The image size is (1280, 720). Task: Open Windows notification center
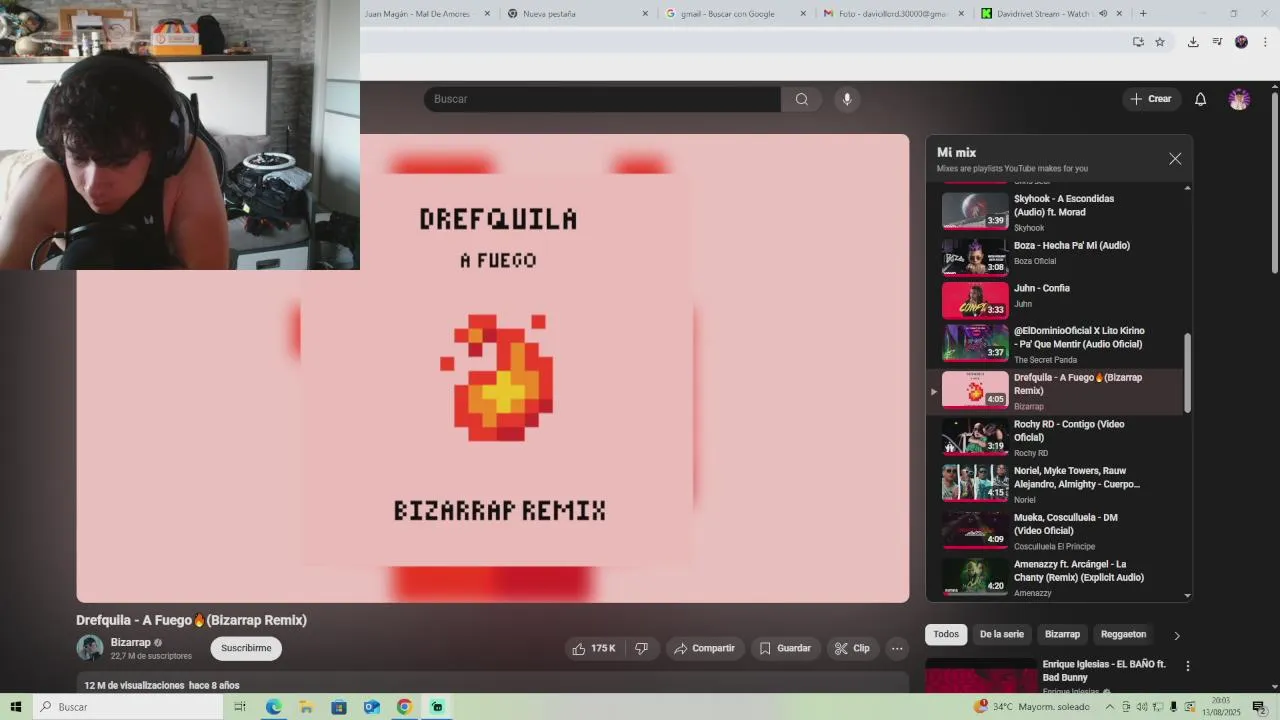[x=1259, y=707]
